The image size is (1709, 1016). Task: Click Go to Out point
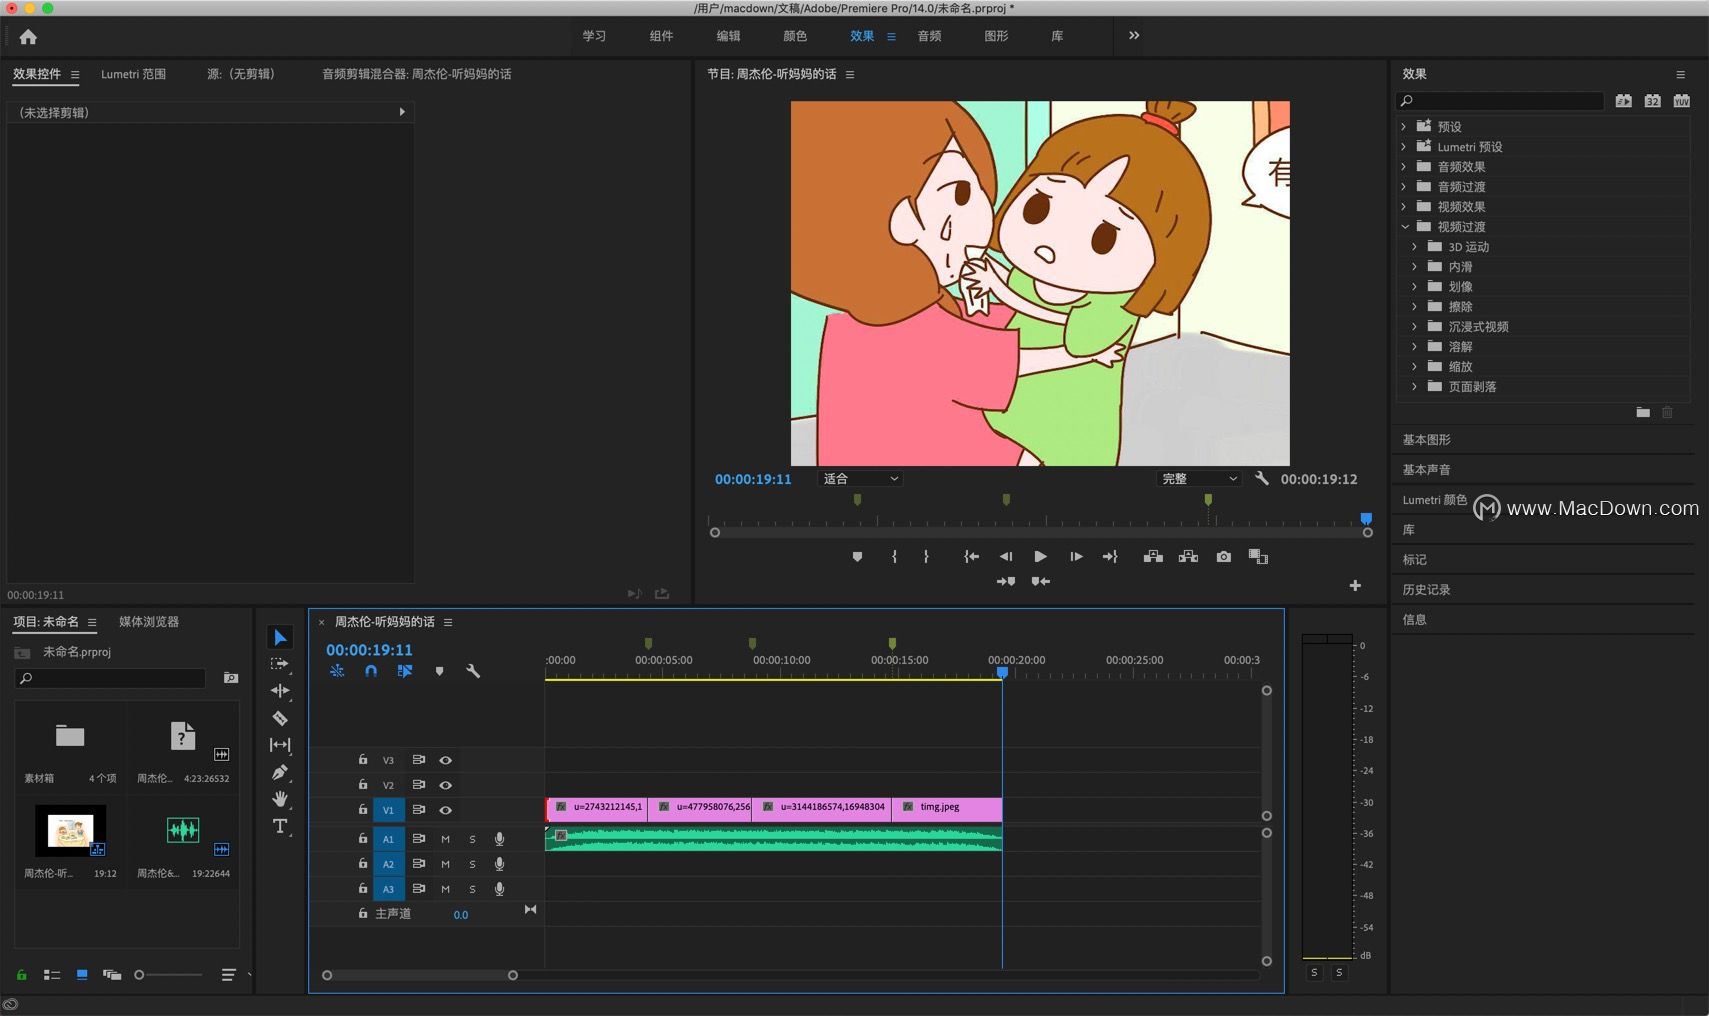pyautogui.click(x=1110, y=557)
